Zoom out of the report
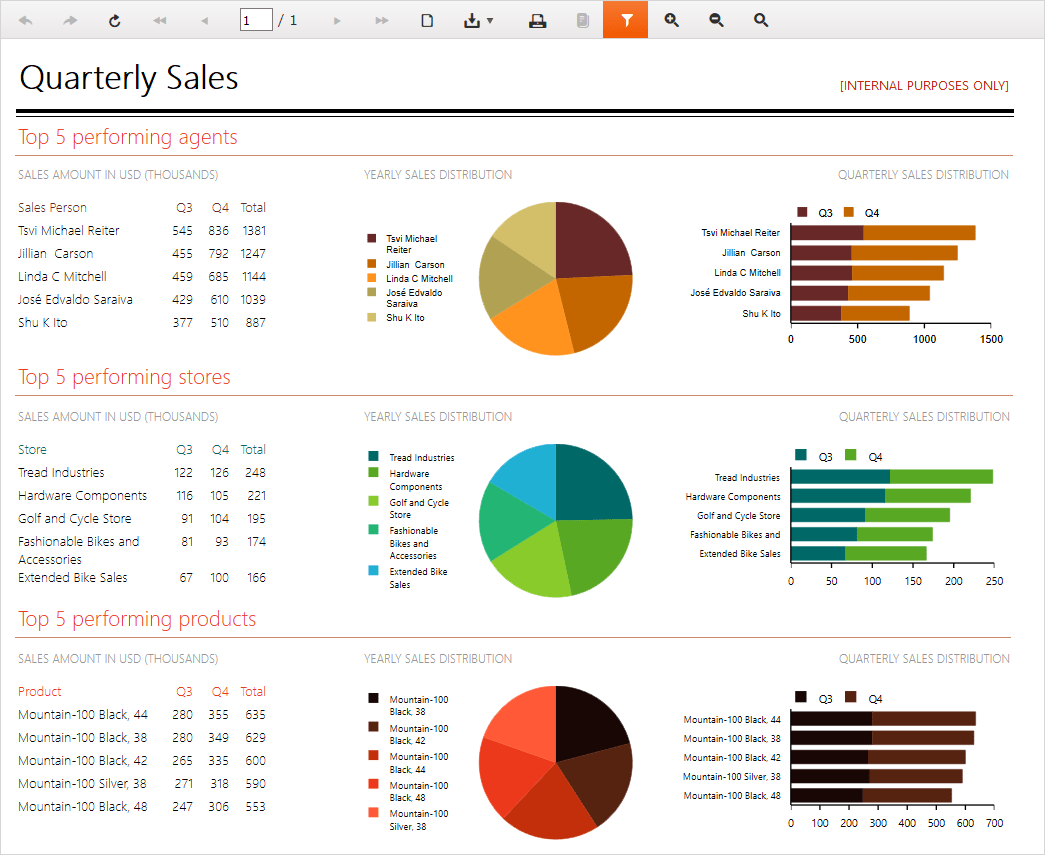Image resolution: width=1045 pixels, height=855 pixels. pos(716,20)
